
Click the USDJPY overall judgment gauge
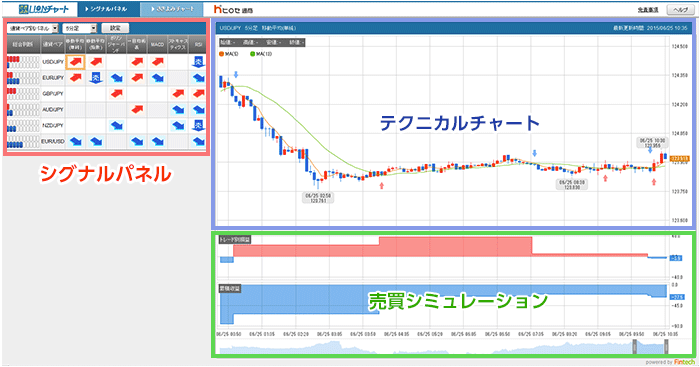(x=23, y=62)
